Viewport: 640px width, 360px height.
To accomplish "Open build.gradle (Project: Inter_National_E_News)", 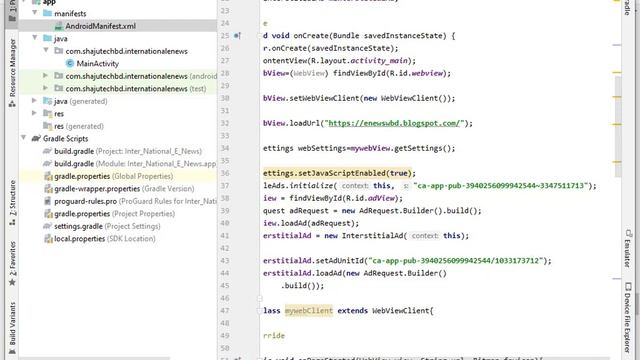I will click(x=128, y=151).
